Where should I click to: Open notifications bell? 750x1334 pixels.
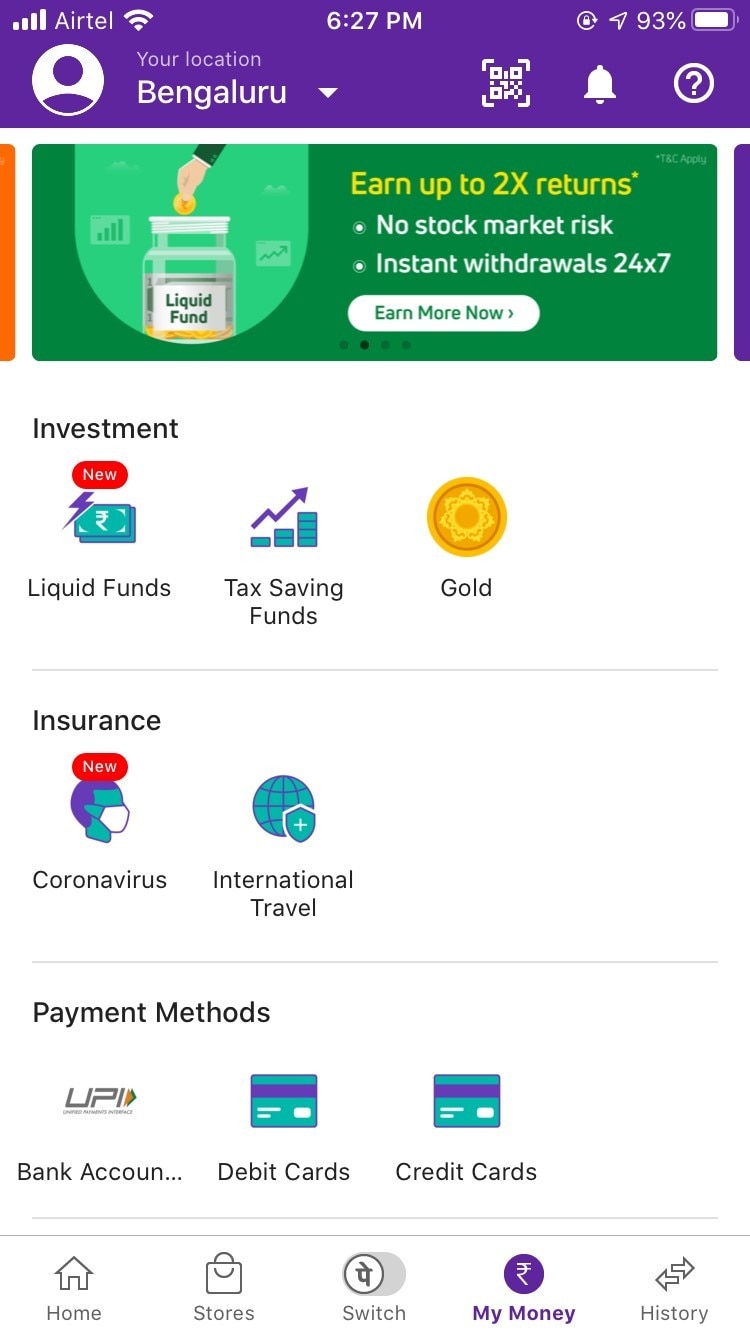(599, 85)
